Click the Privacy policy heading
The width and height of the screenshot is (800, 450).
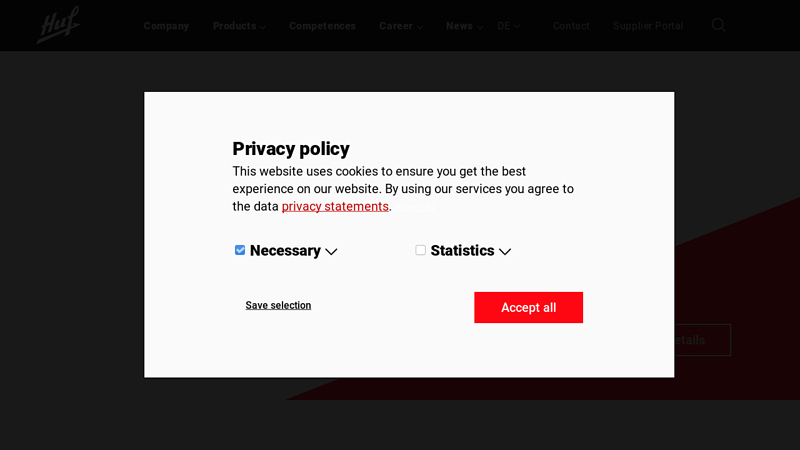click(x=291, y=149)
